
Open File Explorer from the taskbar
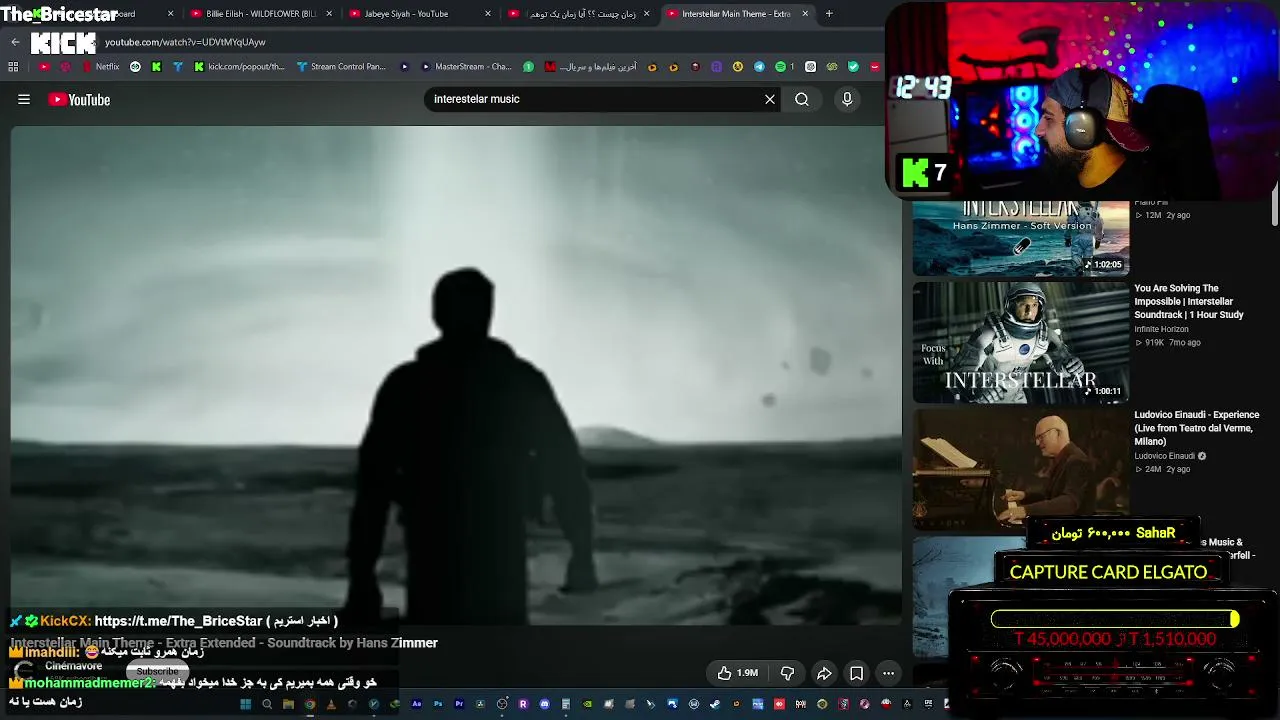tap(288, 704)
